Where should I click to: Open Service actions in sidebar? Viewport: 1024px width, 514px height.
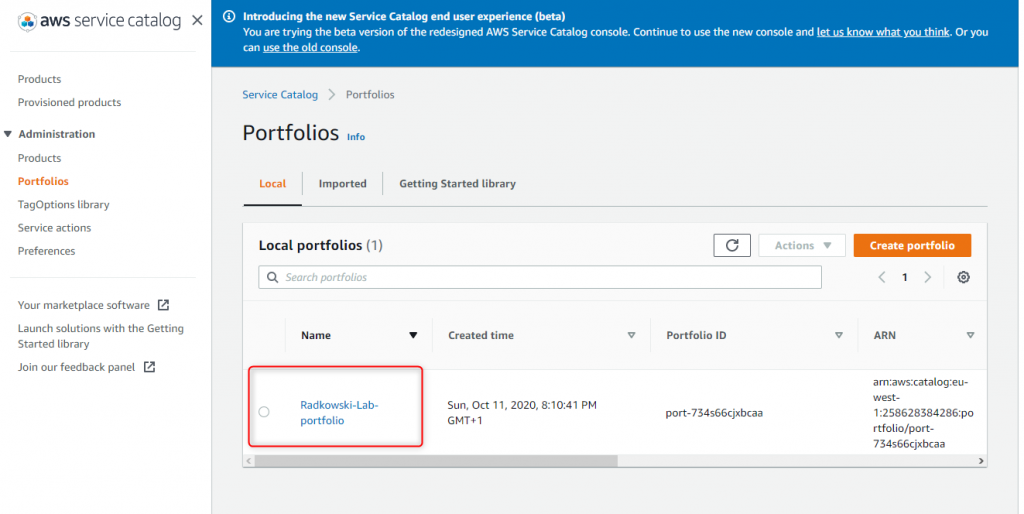click(54, 228)
